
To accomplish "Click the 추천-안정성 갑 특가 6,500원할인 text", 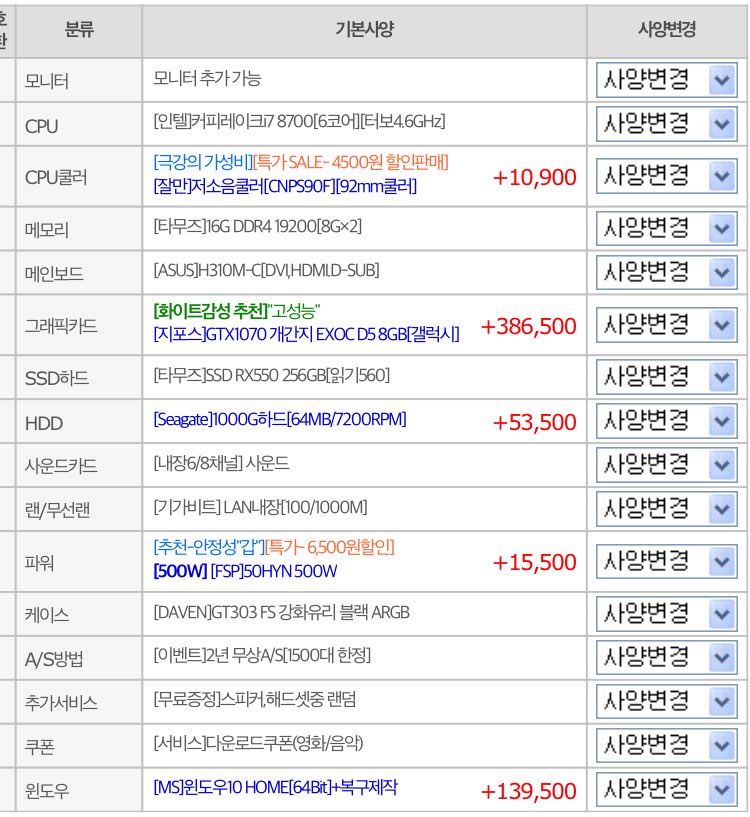I will 274,547.
